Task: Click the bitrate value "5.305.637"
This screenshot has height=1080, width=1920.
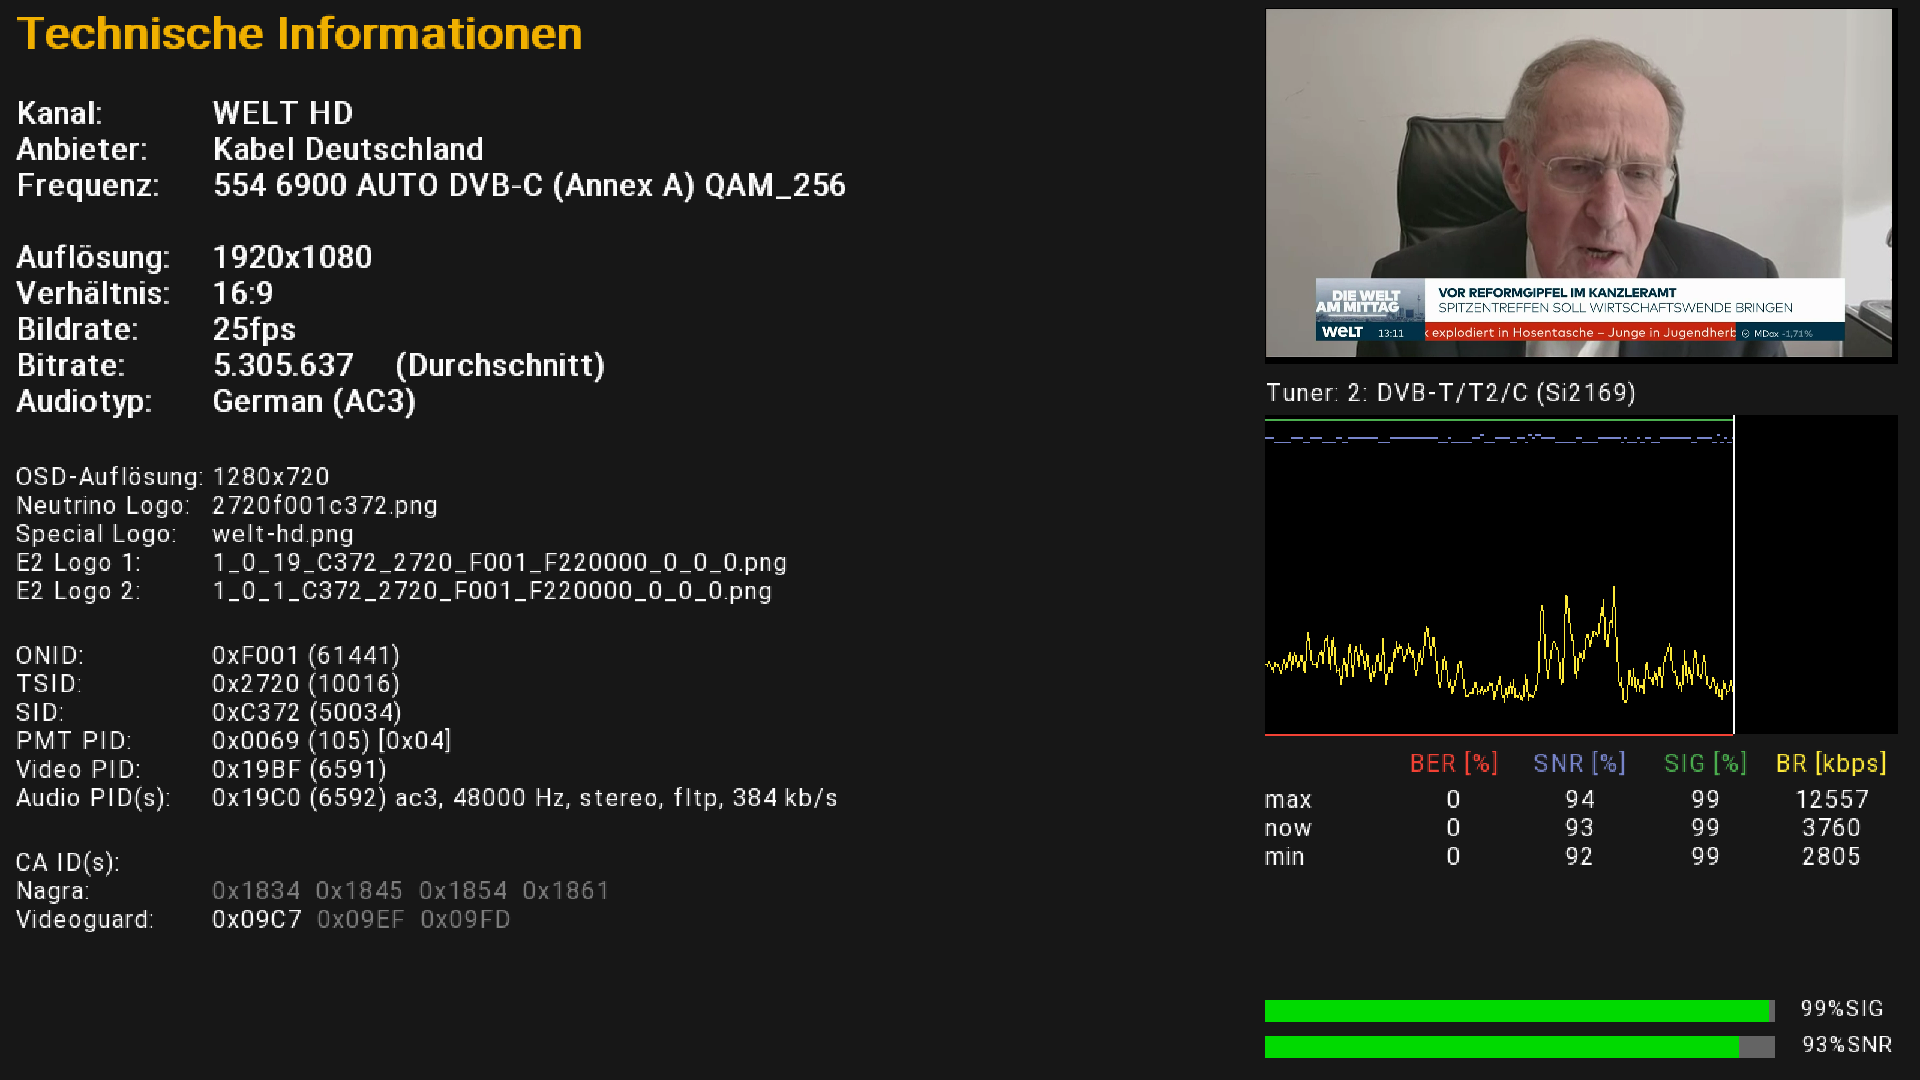Action: [x=283, y=365]
